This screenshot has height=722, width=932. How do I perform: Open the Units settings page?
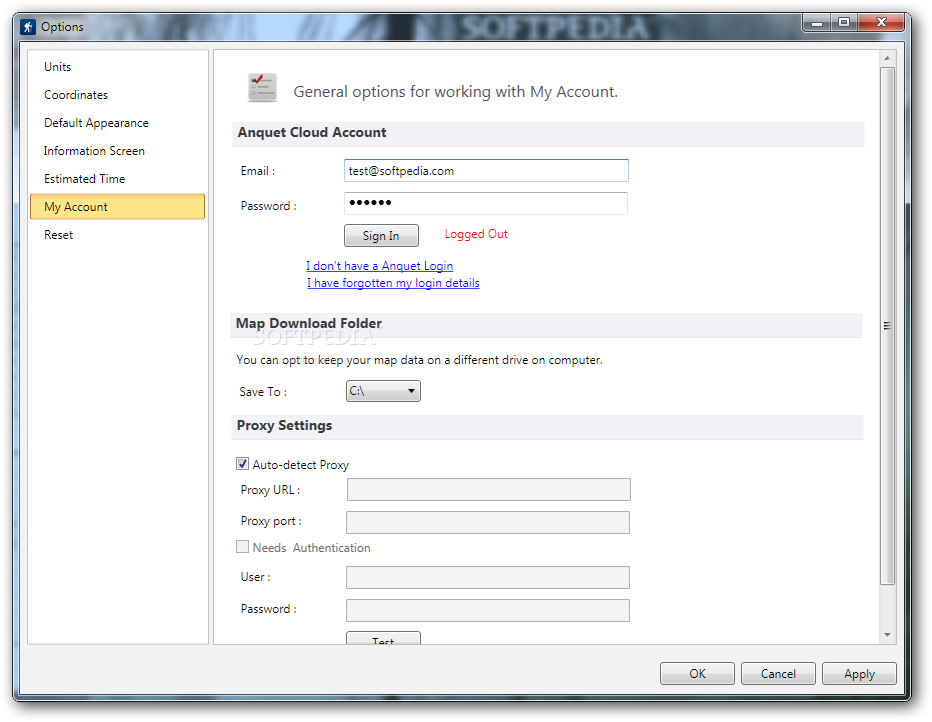58,67
